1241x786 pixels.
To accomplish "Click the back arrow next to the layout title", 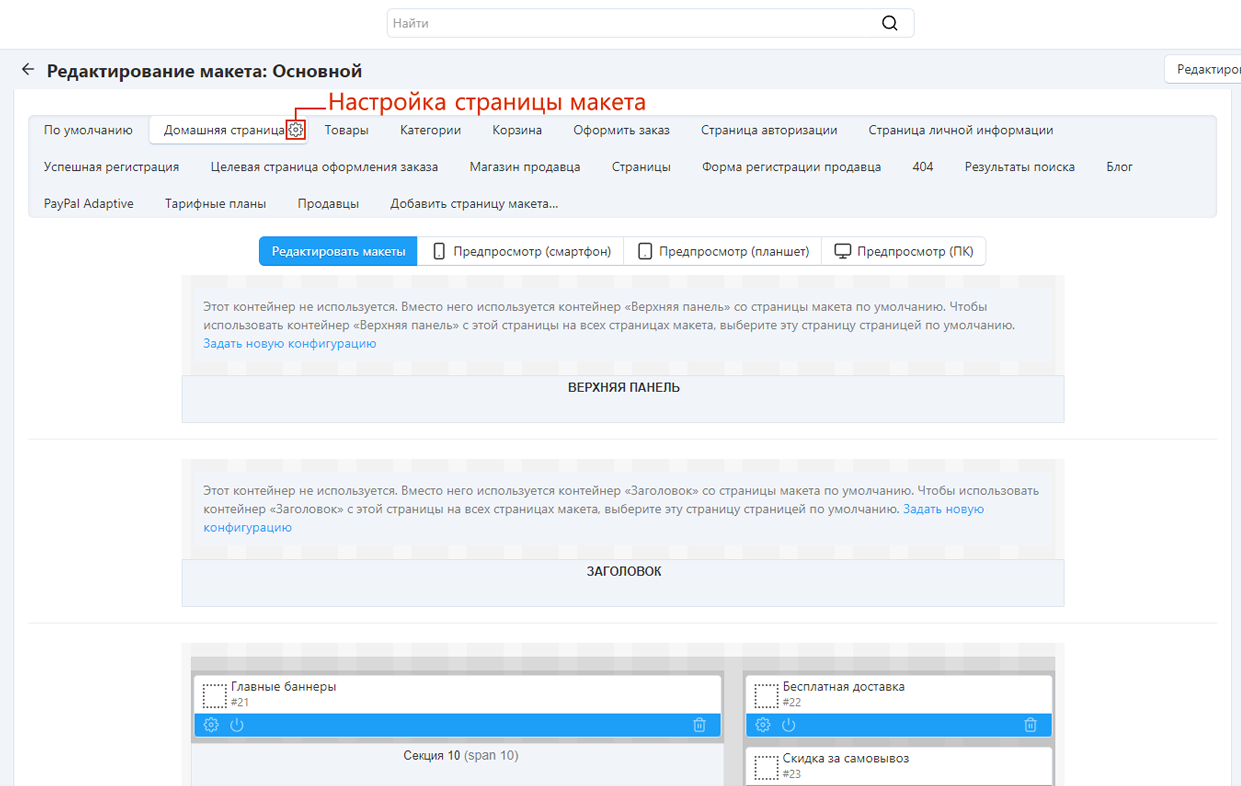I will 28,70.
